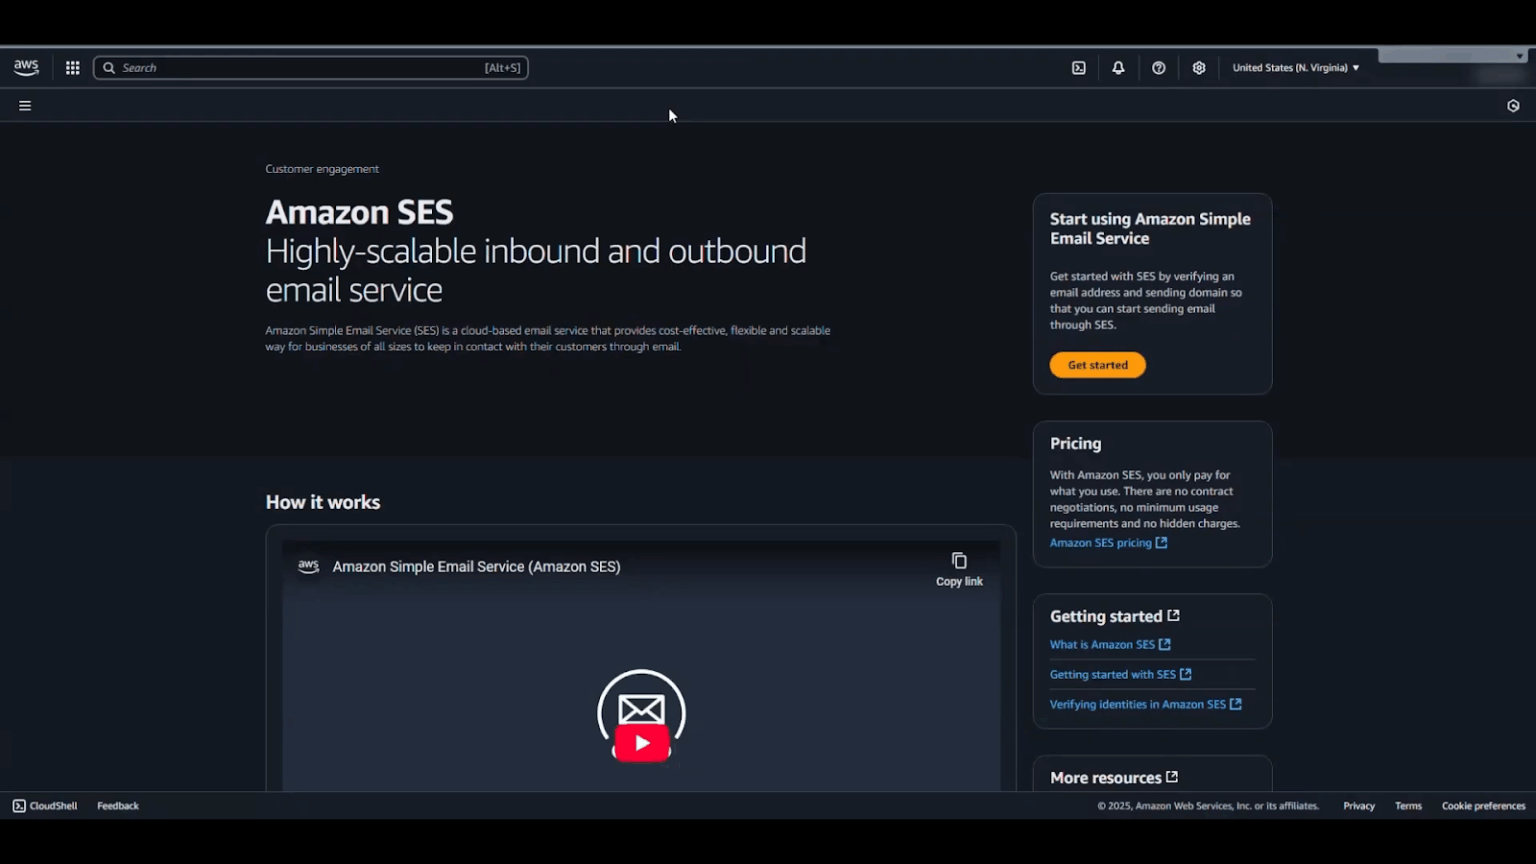
Task: Click the settings icon at the far right toolbar
Action: tap(1513, 105)
